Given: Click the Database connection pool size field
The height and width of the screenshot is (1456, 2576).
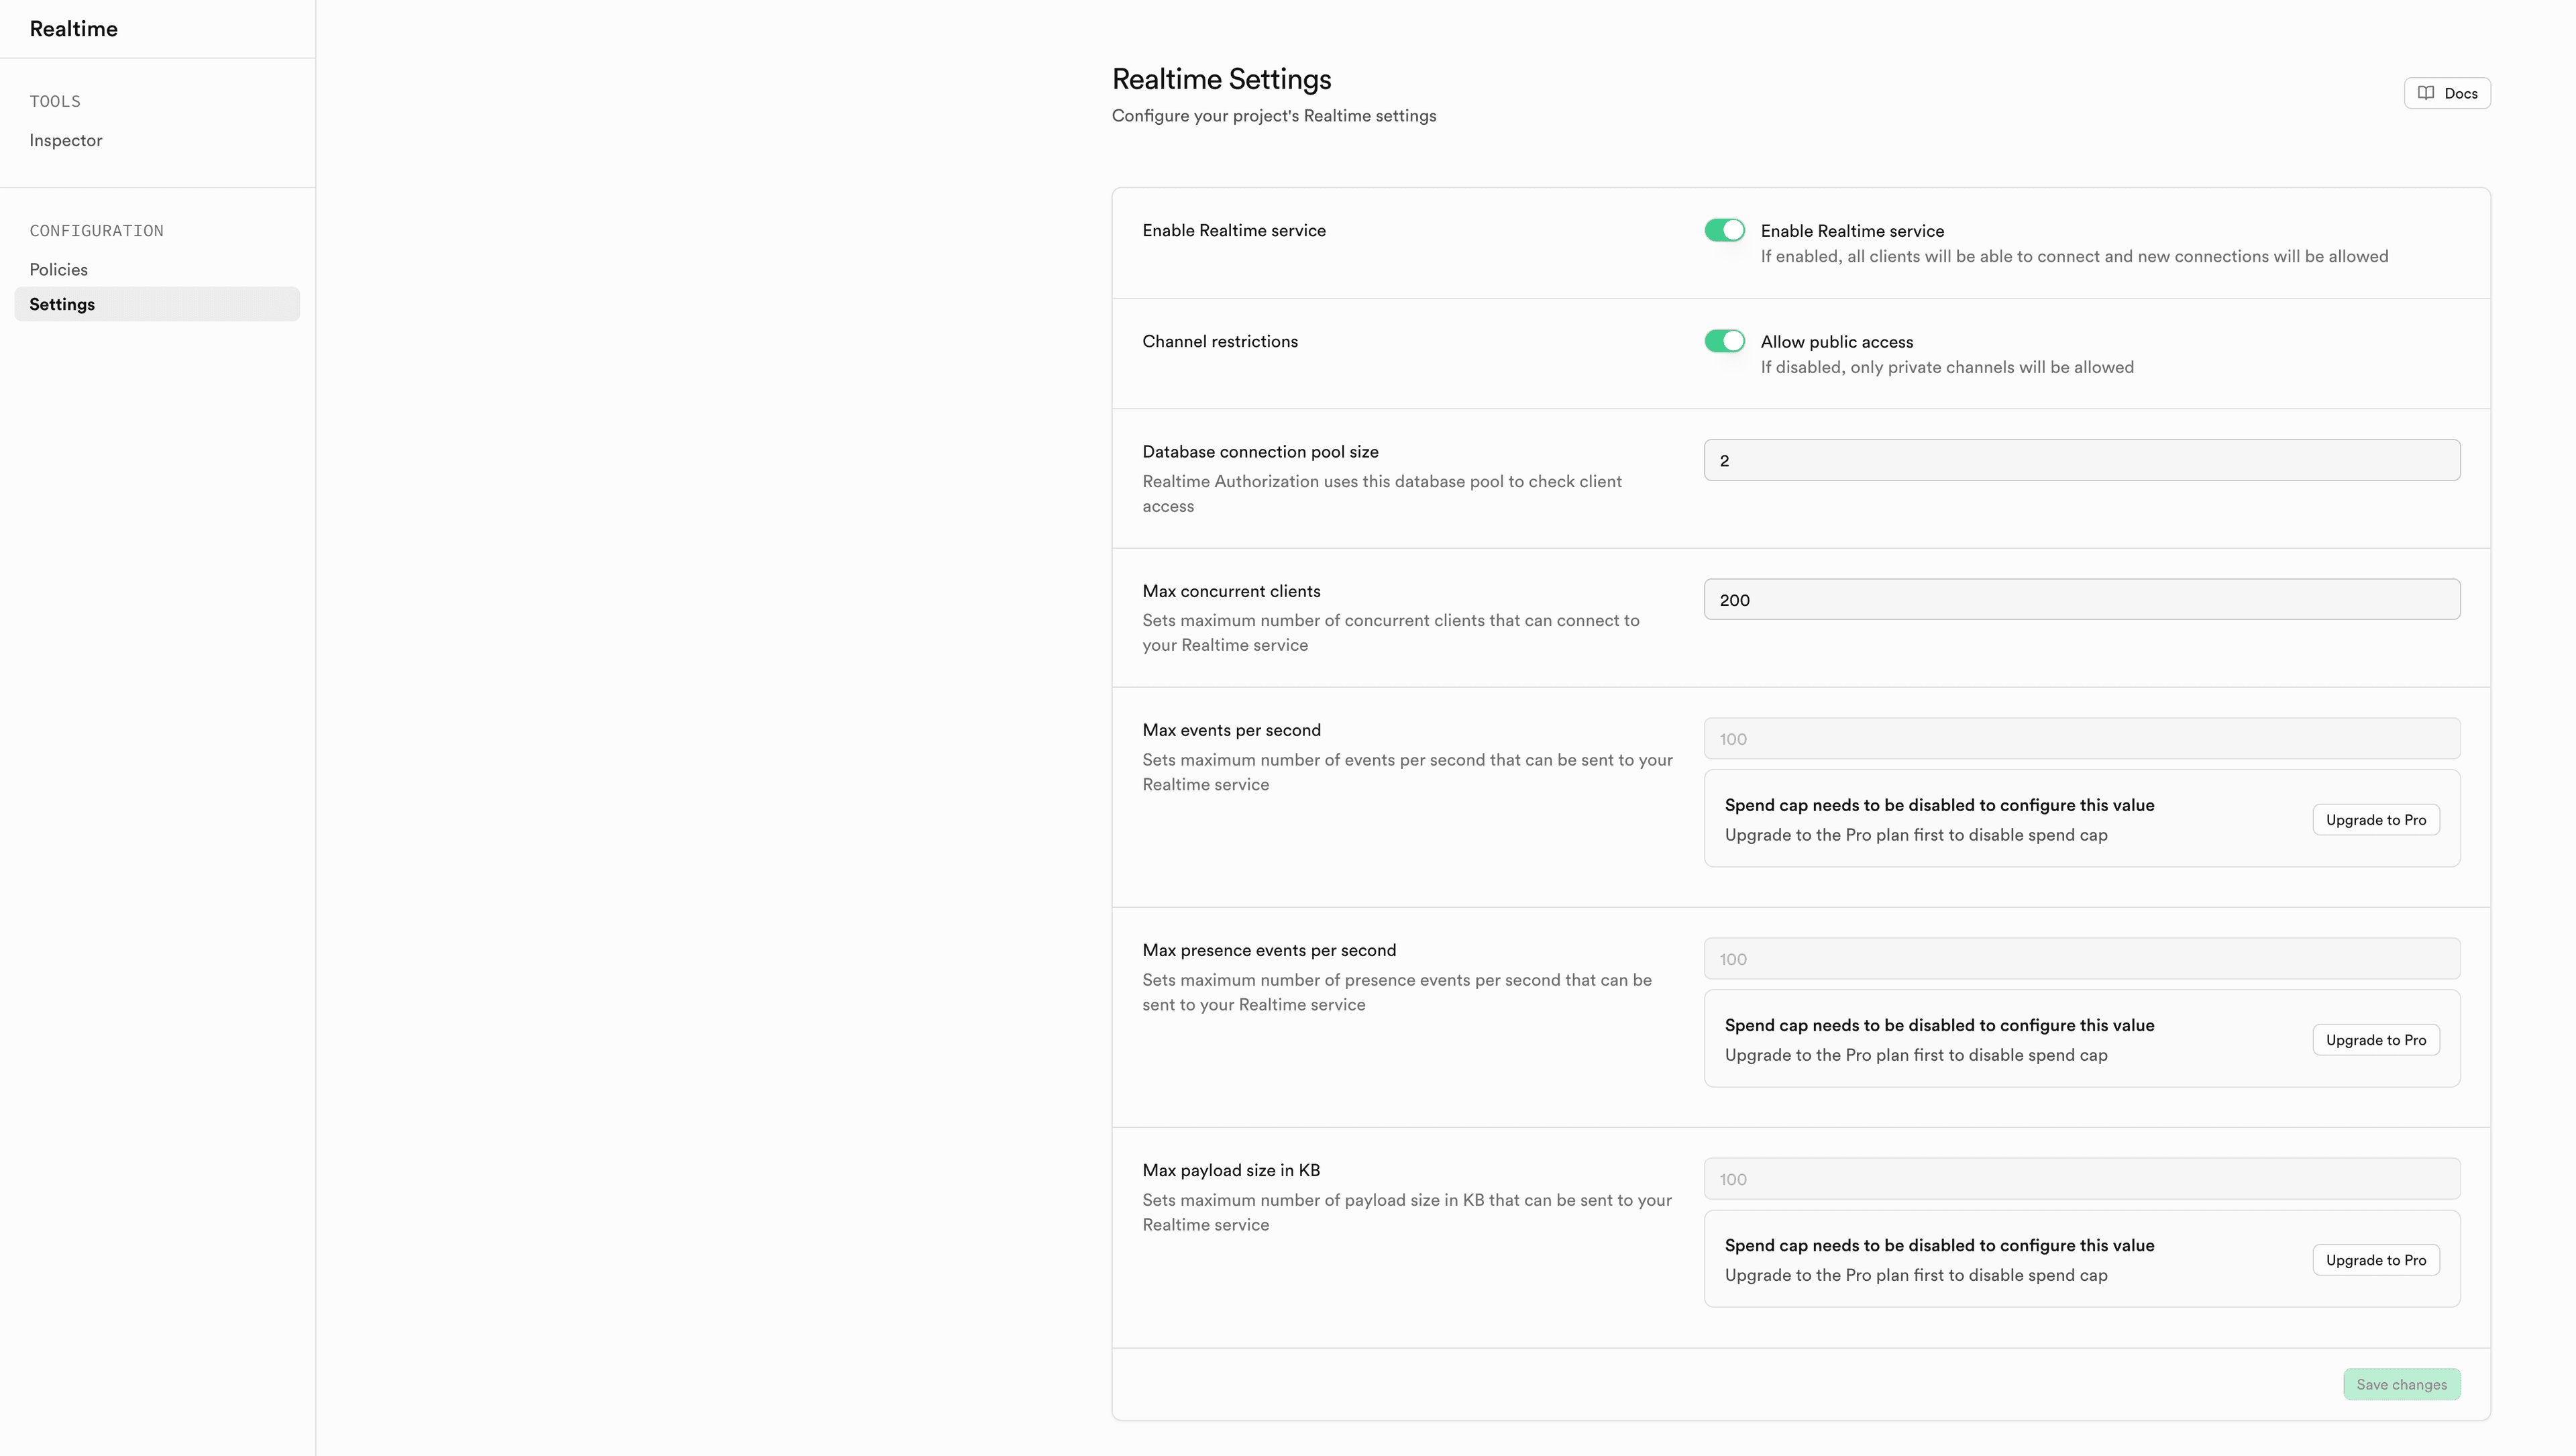Looking at the screenshot, I should (2080, 460).
